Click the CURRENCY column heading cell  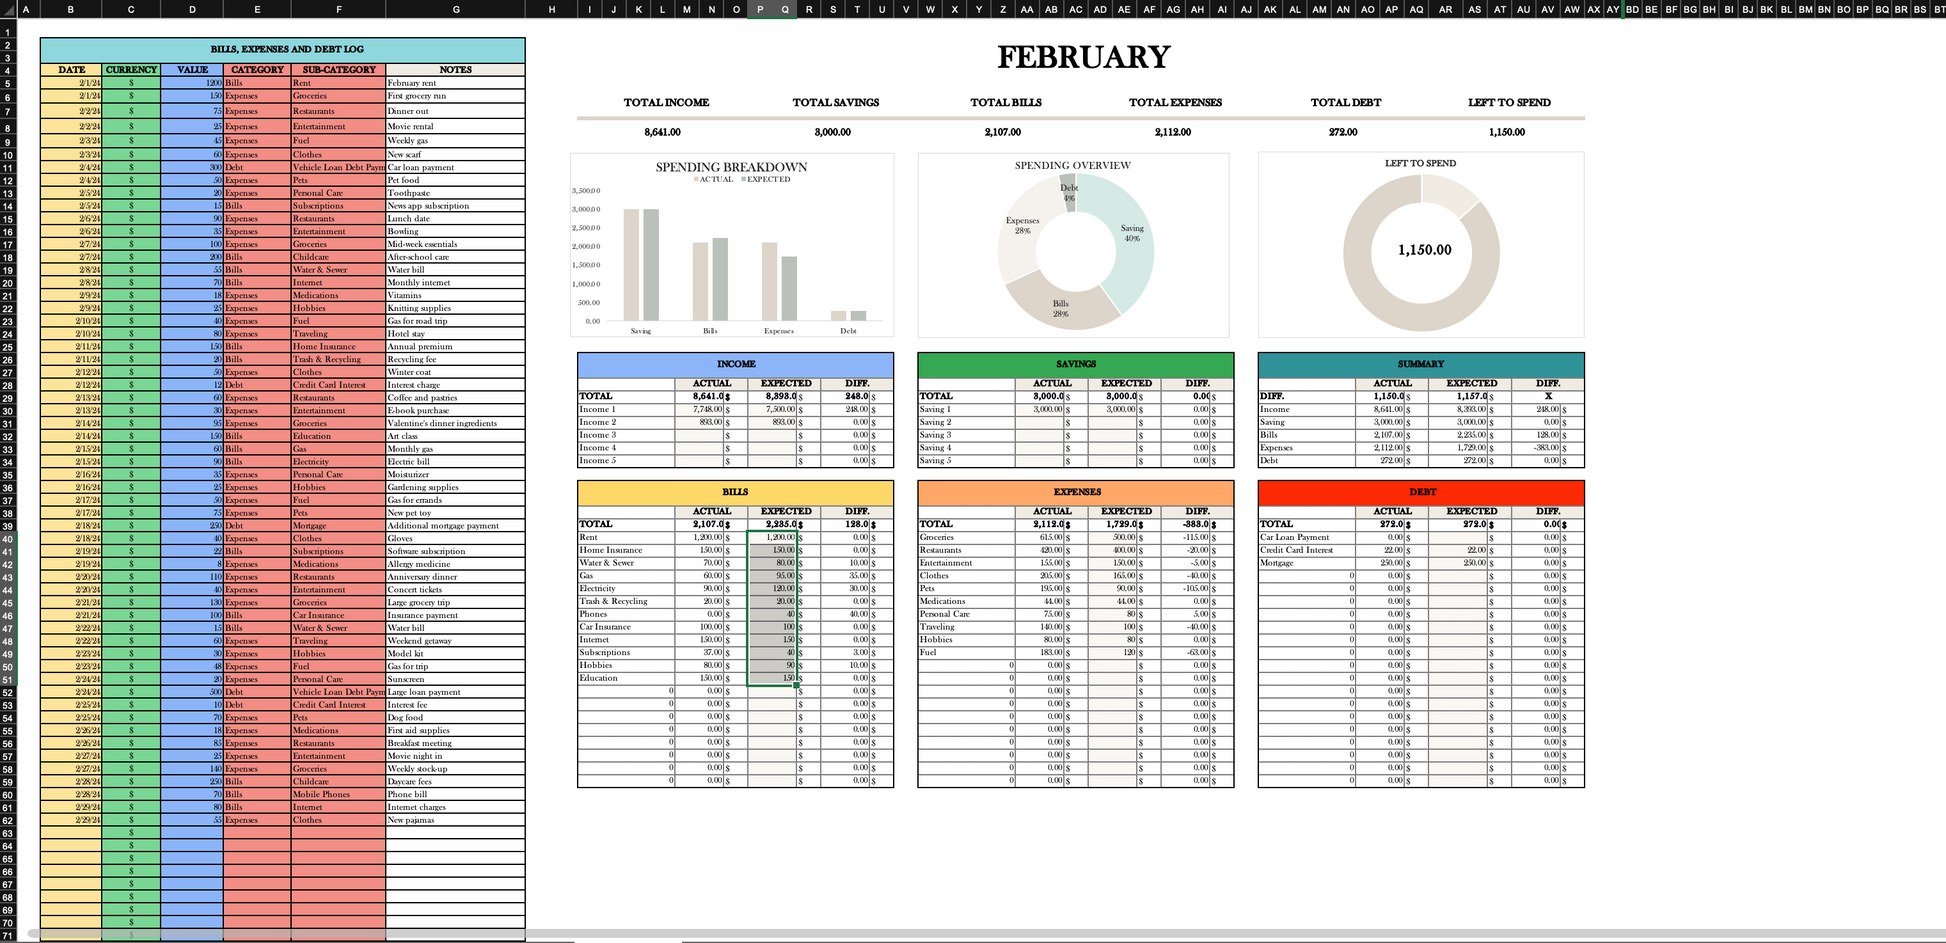coord(131,70)
